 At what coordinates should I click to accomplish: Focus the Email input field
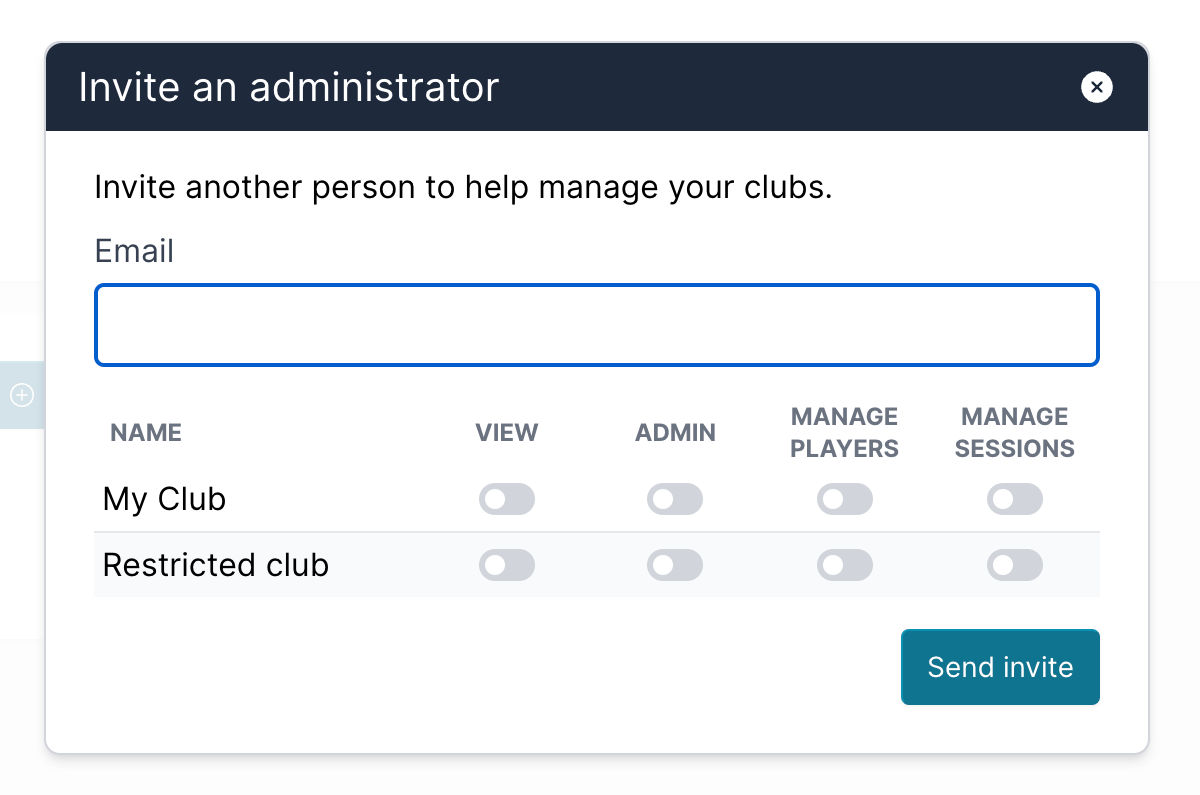(597, 325)
